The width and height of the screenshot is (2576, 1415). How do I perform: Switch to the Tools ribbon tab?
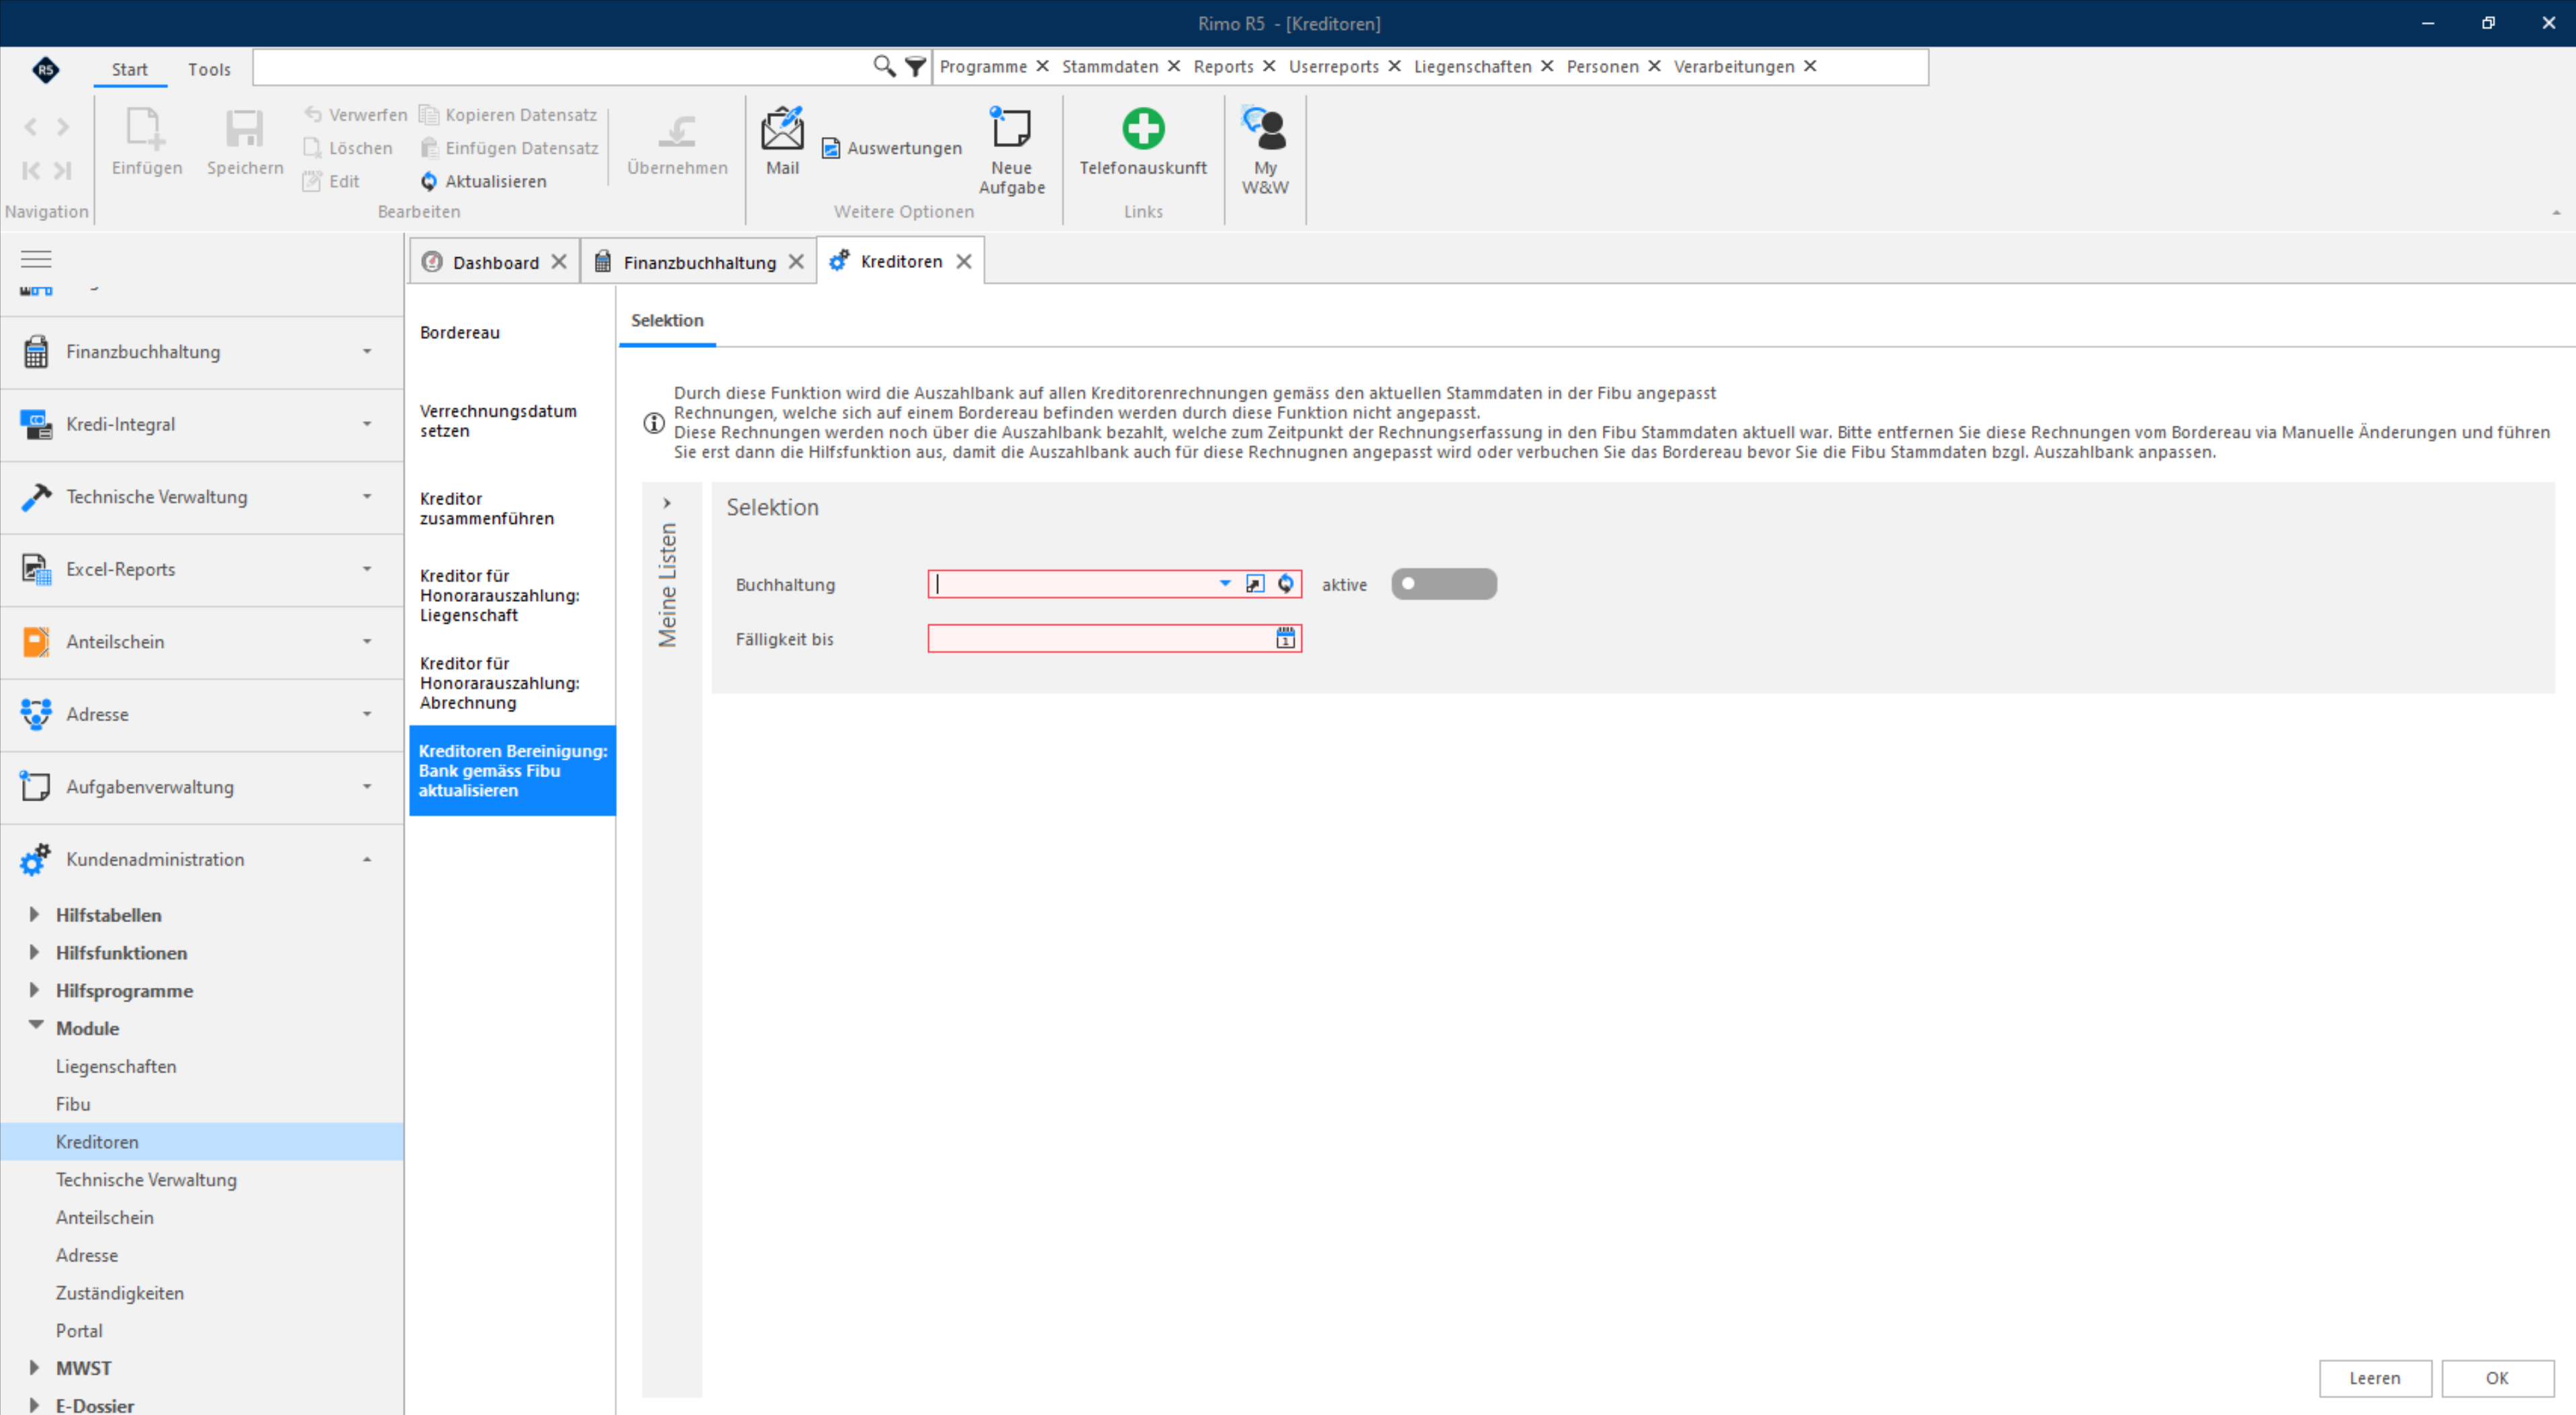coord(209,69)
